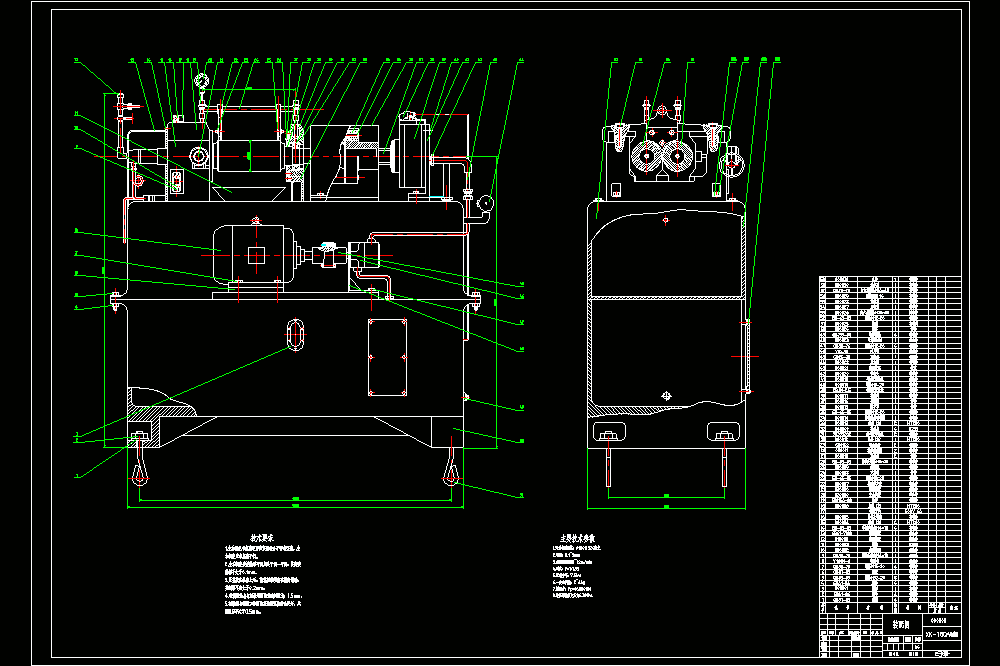Select the electric motor body in front view
The image size is (1000, 666).
pos(253,255)
